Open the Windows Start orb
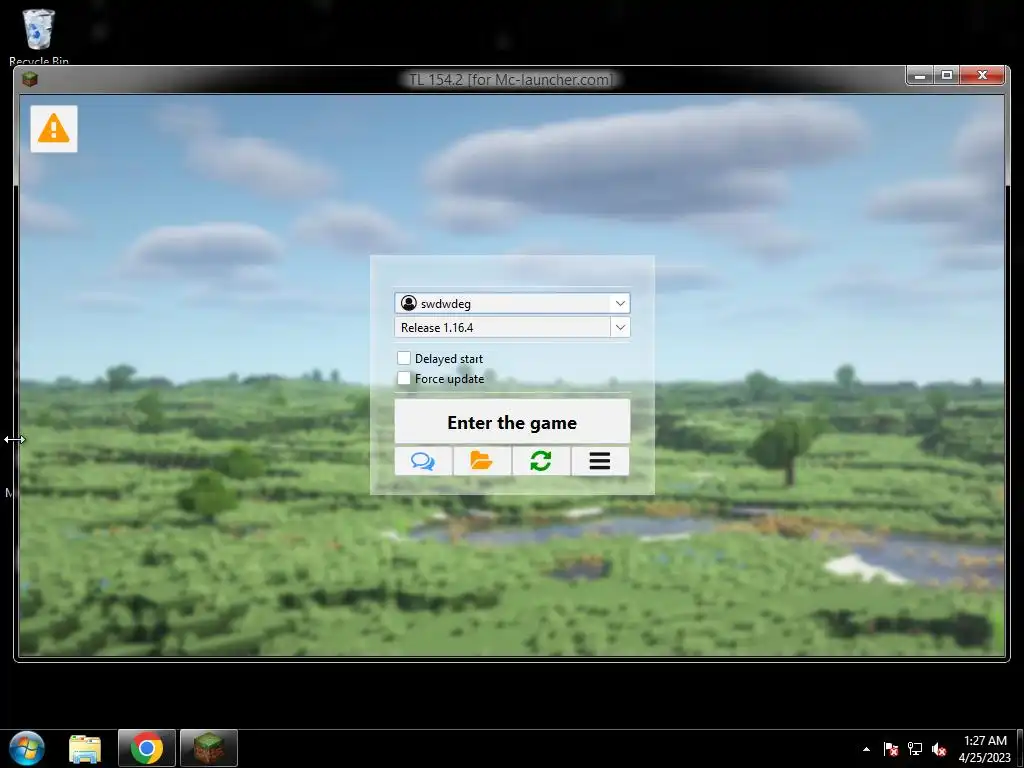 pyautogui.click(x=27, y=748)
